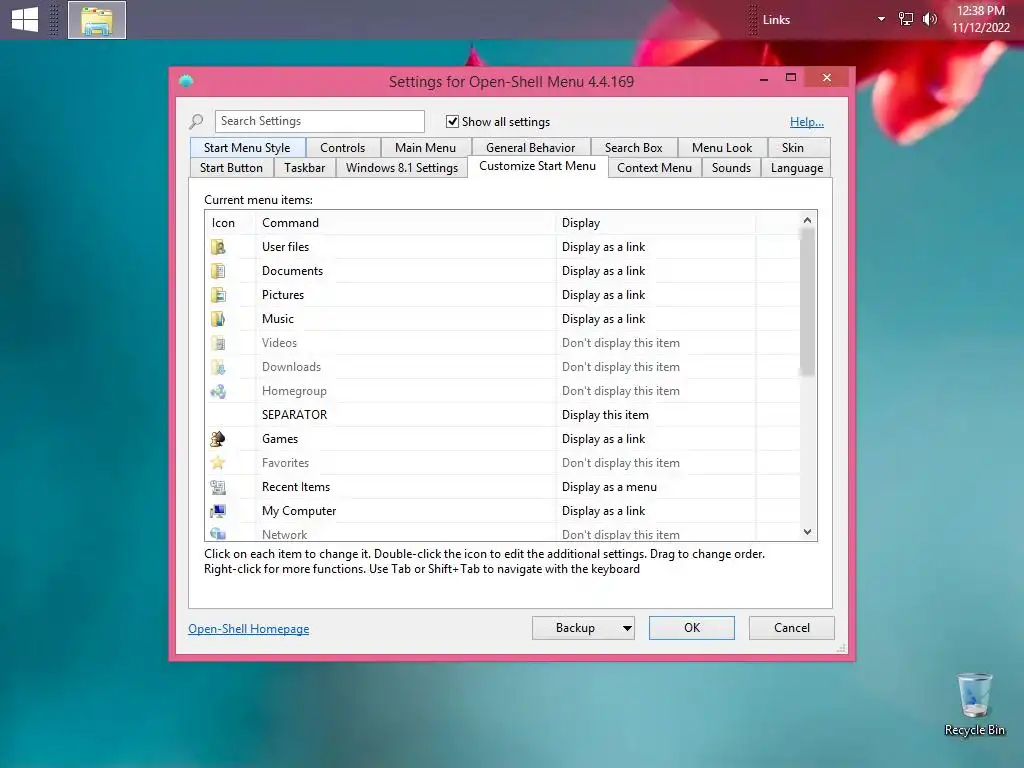Click the list's vertical scrollbar thumb

point(807,302)
